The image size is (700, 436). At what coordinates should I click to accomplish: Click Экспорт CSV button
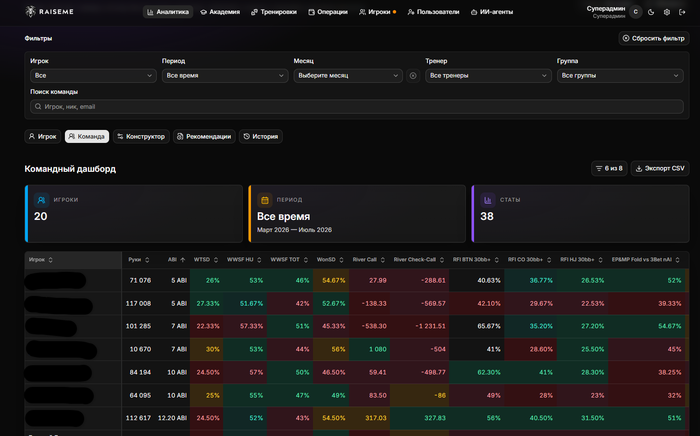click(660, 168)
